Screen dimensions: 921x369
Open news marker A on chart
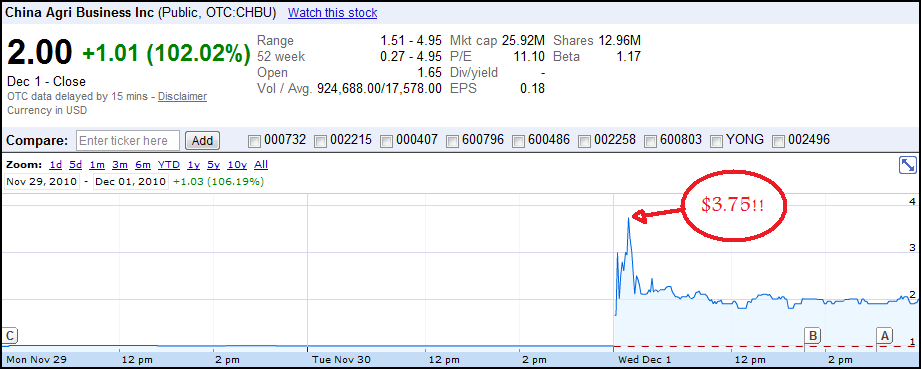pyautogui.click(x=884, y=336)
